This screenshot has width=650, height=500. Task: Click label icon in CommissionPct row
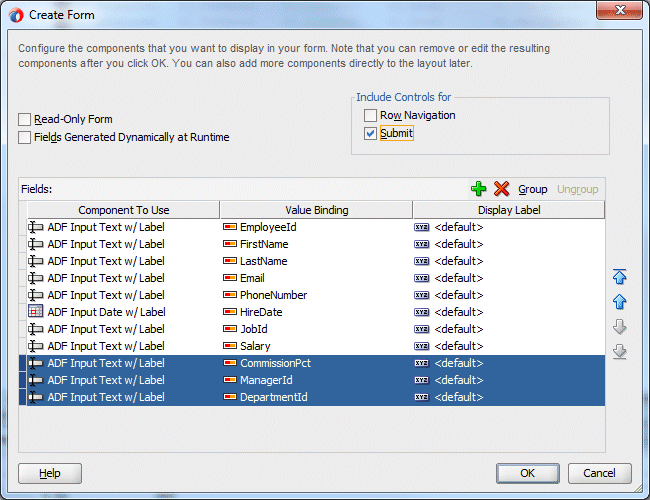[x=422, y=363]
